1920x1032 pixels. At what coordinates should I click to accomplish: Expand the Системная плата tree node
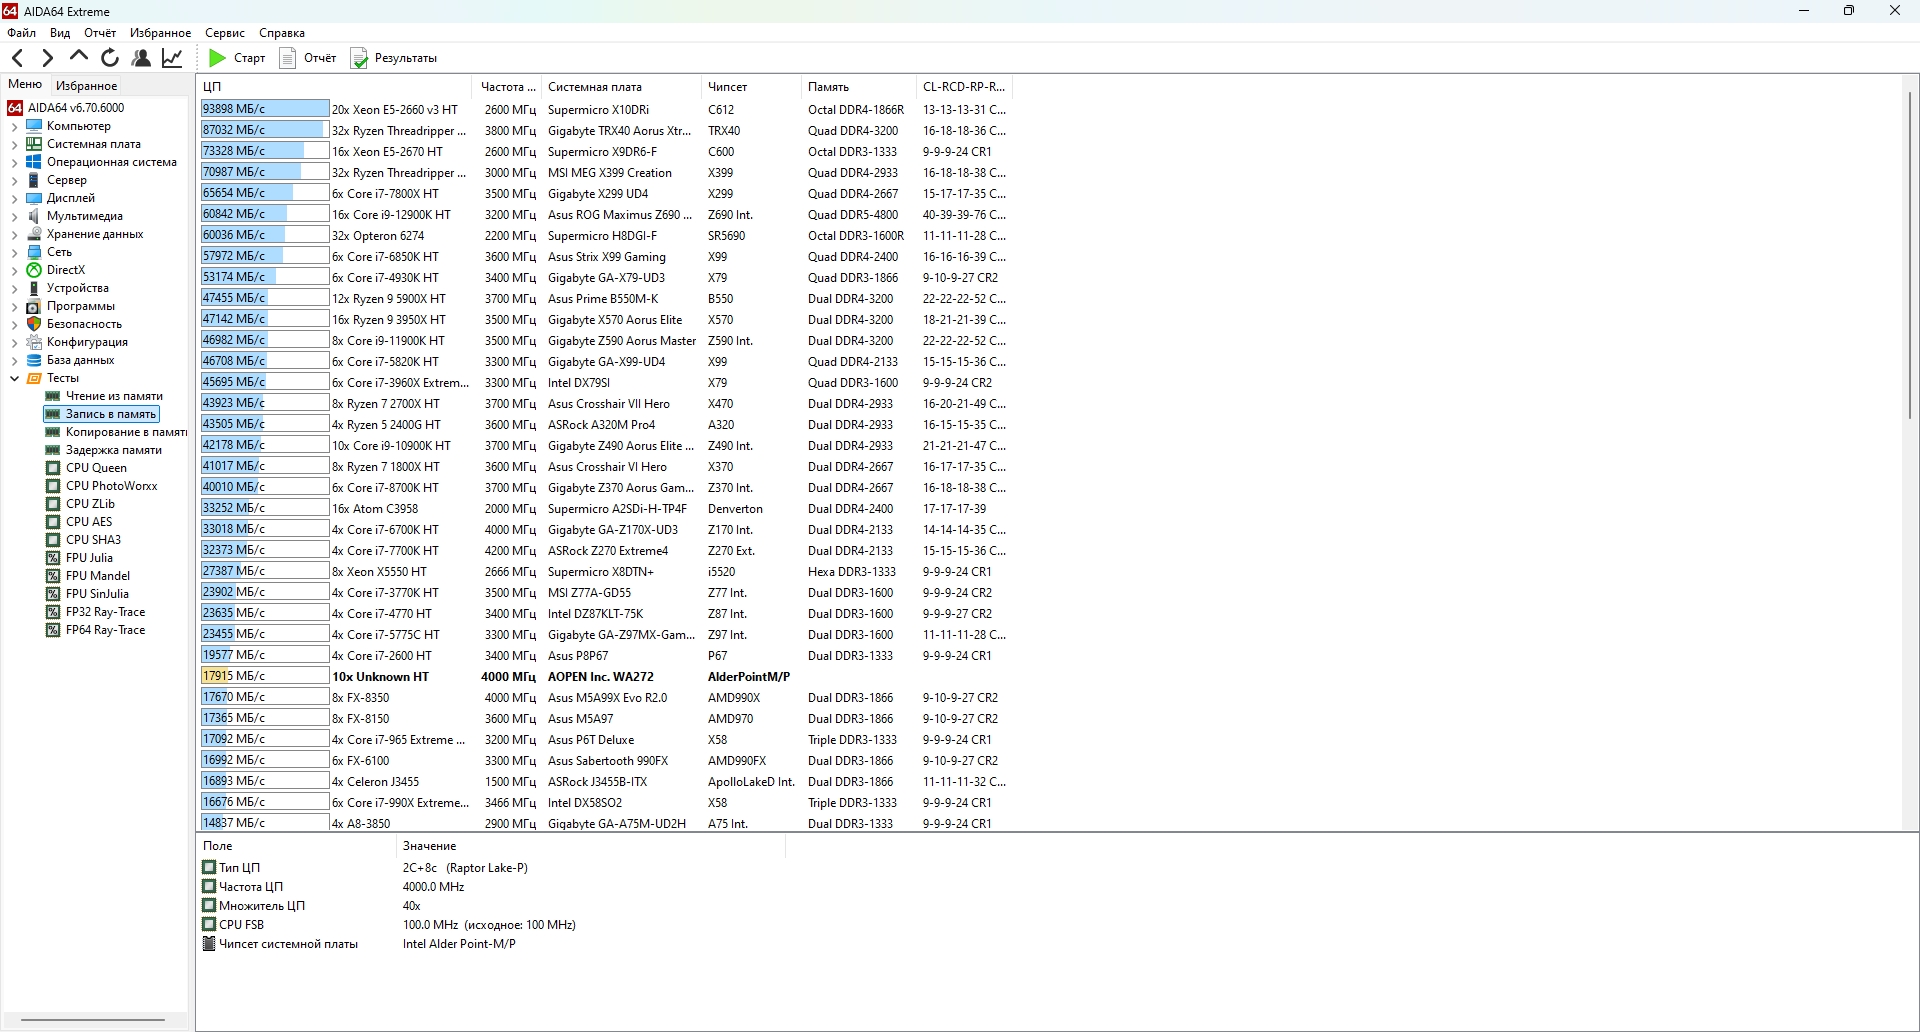(14, 145)
